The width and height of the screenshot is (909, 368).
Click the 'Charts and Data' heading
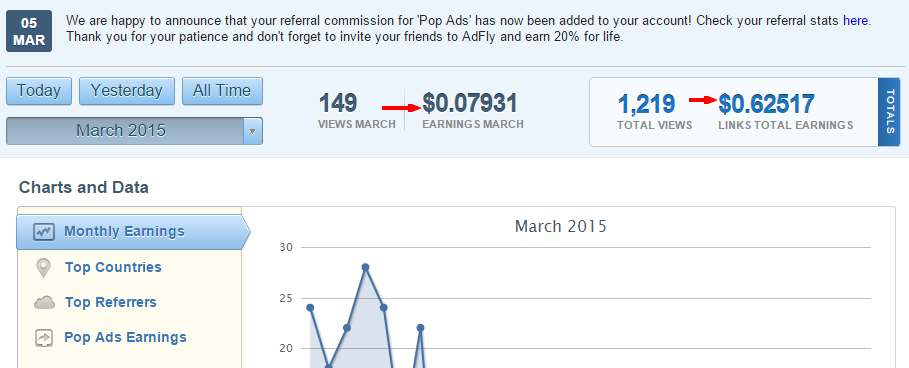pyautogui.click(x=83, y=188)
